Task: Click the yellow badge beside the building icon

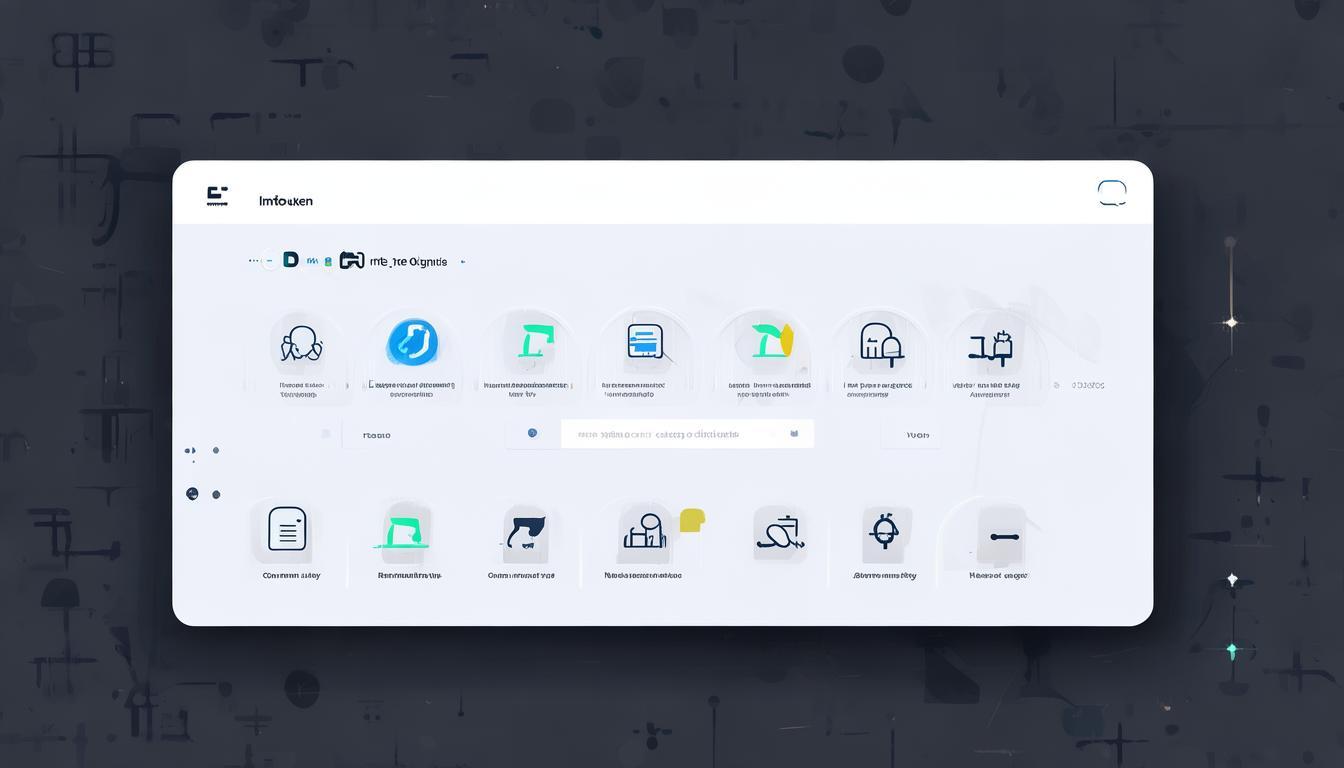Action: (692, 520)
